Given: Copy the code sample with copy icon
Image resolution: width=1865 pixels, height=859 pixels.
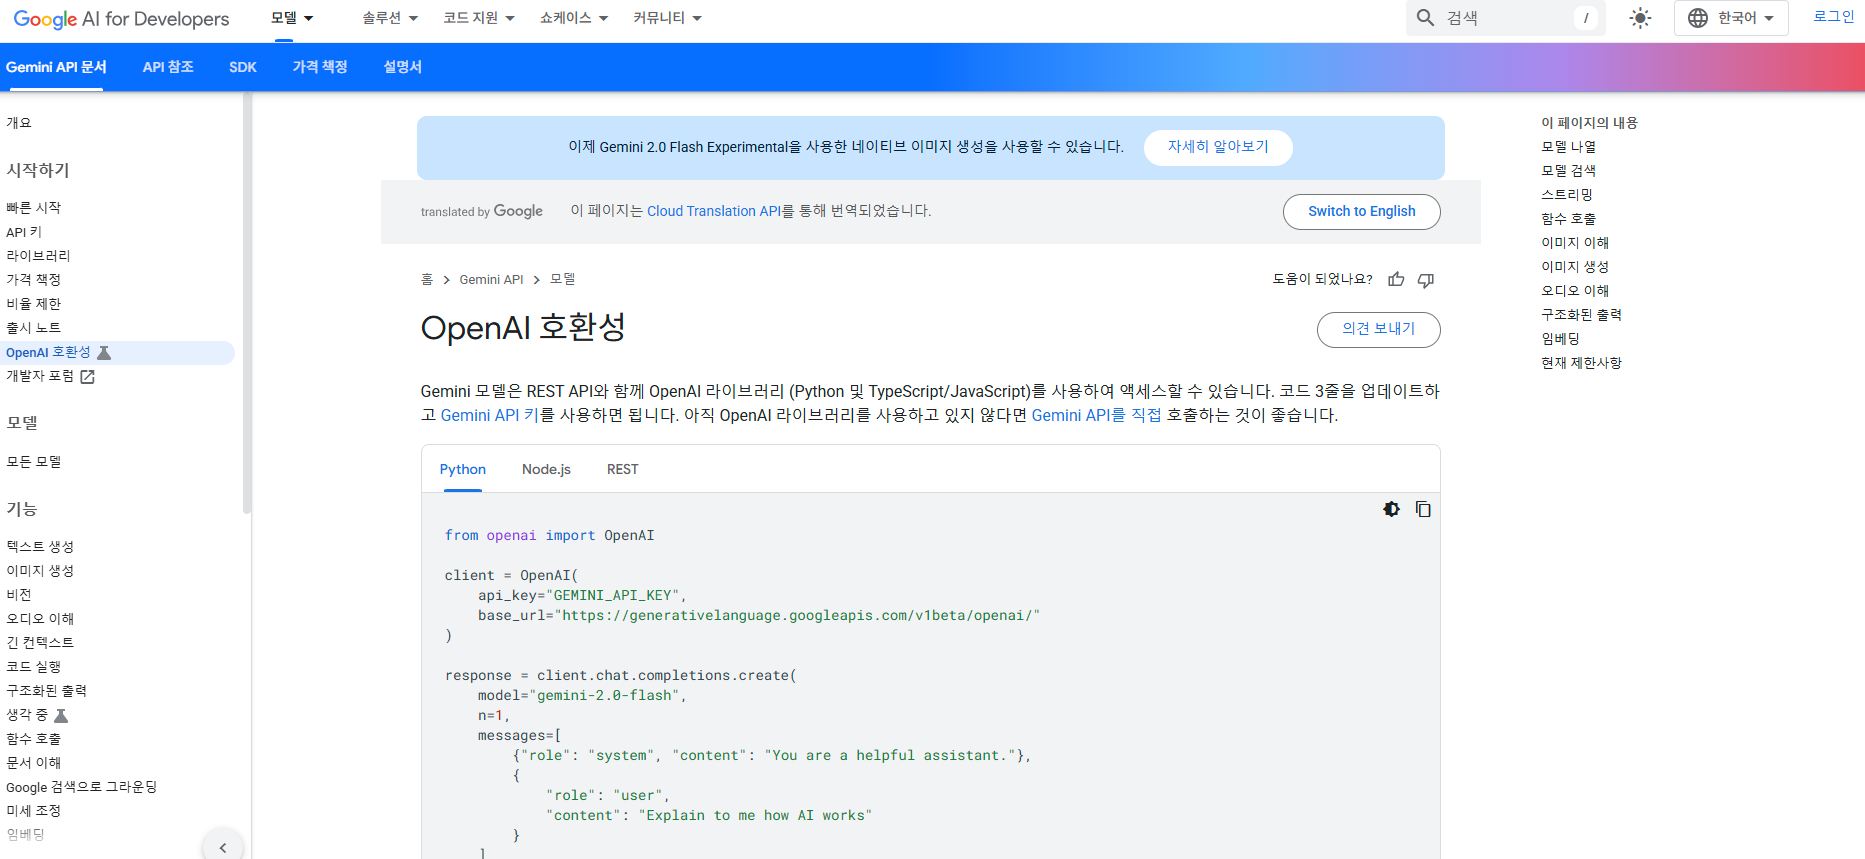Looking at the screenshot, I should point(1423,509).
